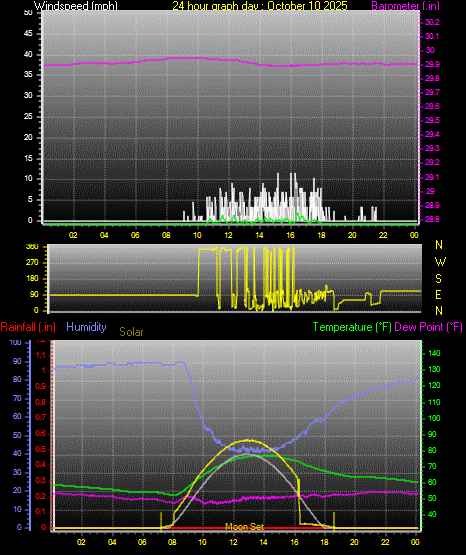The width and height of the screenshot is (466, 555).
Task: Click the sunrise vertical marker line
Action: pyautogui.click(x=161, y=521)
